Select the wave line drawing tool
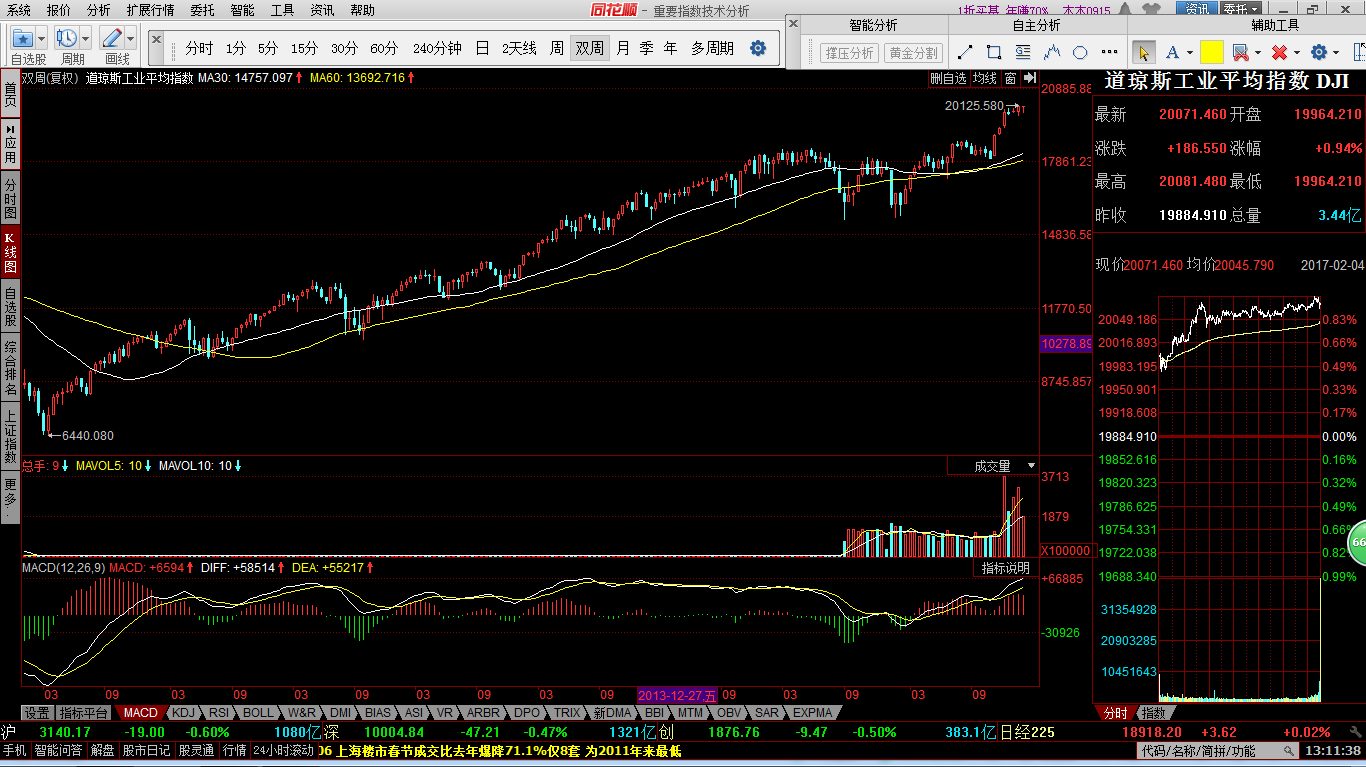This screenshot has width=1366, height=767. pos(1052,52)
